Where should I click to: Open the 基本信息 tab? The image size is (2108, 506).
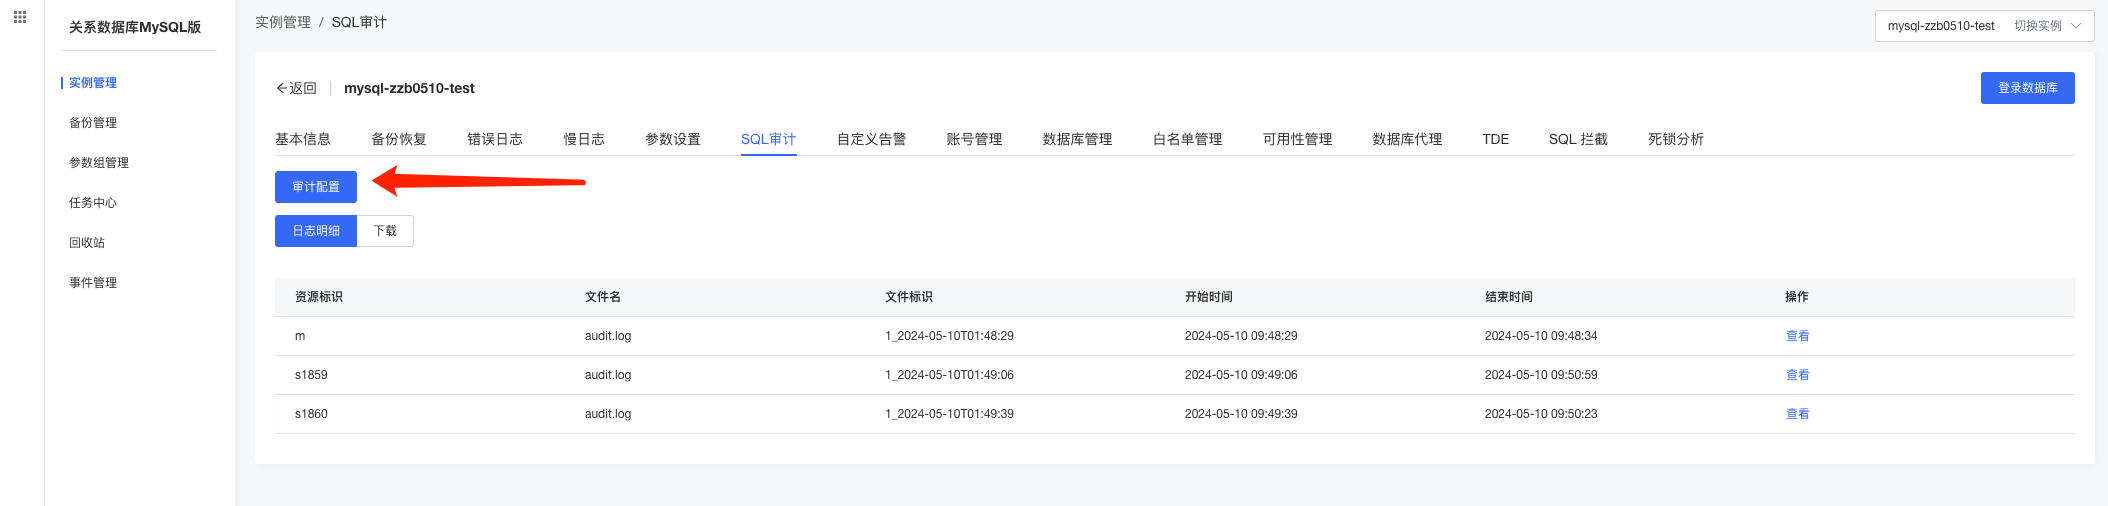pyautogui.click(x=303, y=139)
